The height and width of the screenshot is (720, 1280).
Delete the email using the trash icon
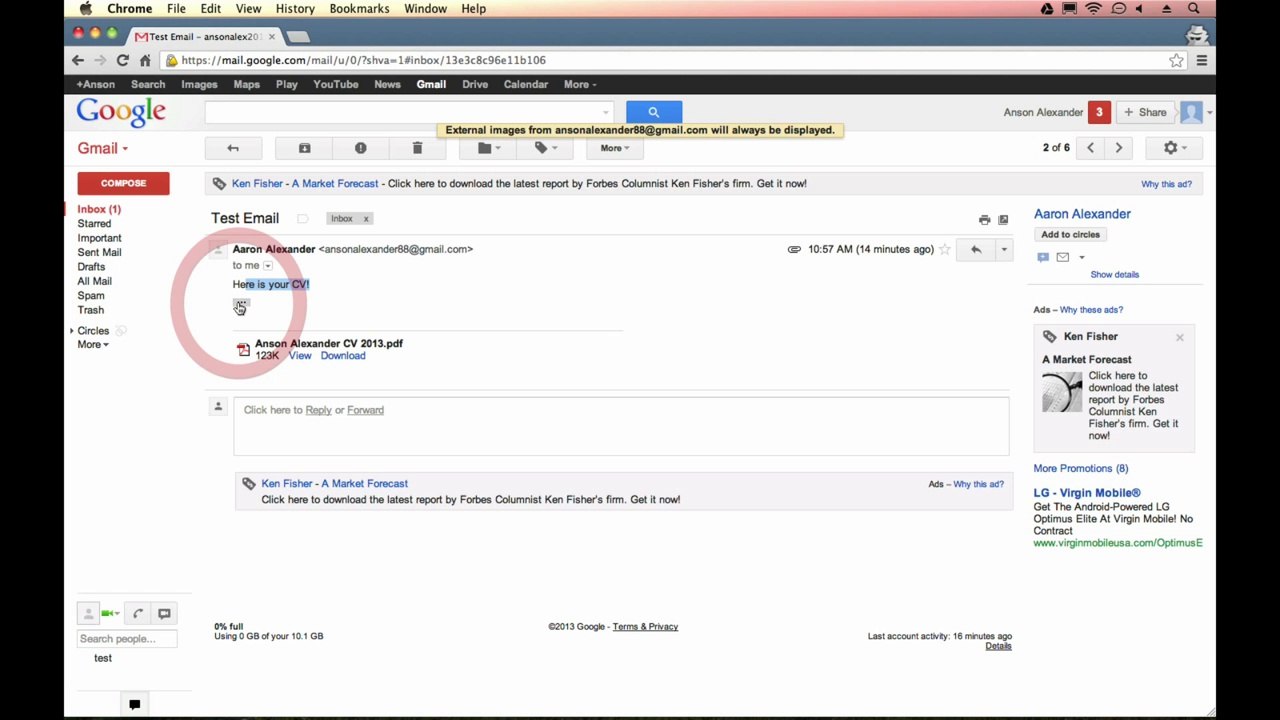click(417, 148)
